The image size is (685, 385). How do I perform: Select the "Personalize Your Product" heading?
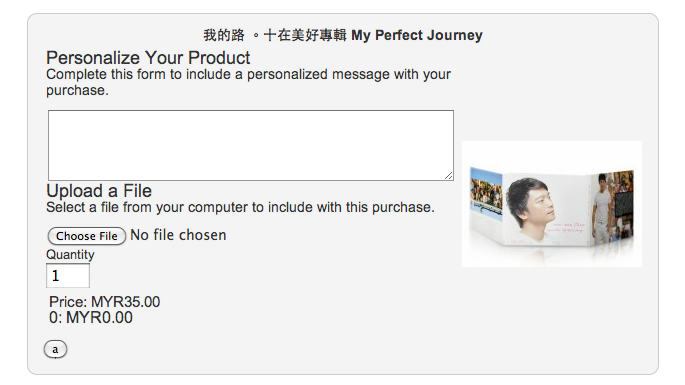[x=148, y=58]
